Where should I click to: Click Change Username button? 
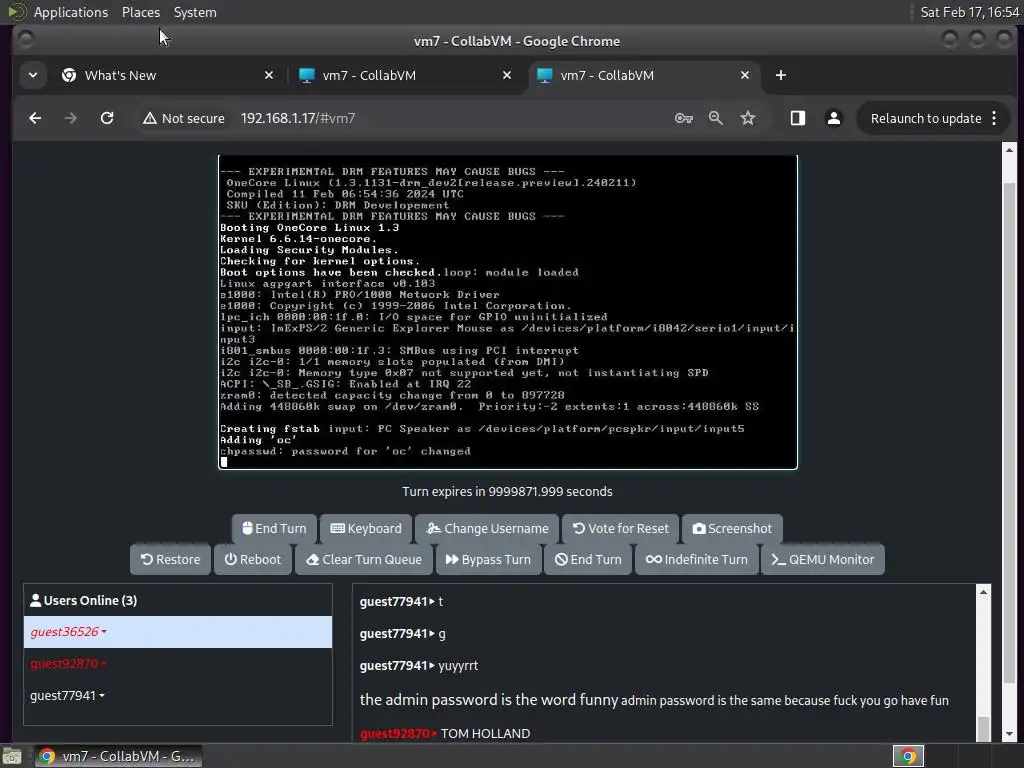click(x=487, y=528)
